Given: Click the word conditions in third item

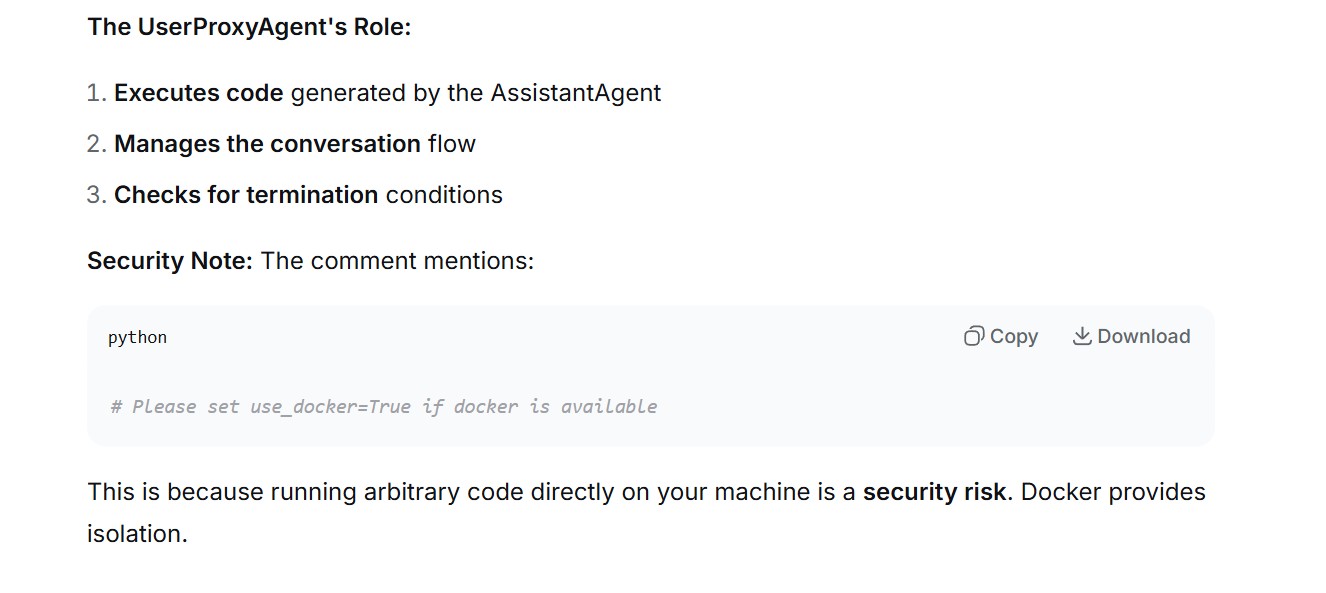Looking at the screenshot, I should coord(444,195).
